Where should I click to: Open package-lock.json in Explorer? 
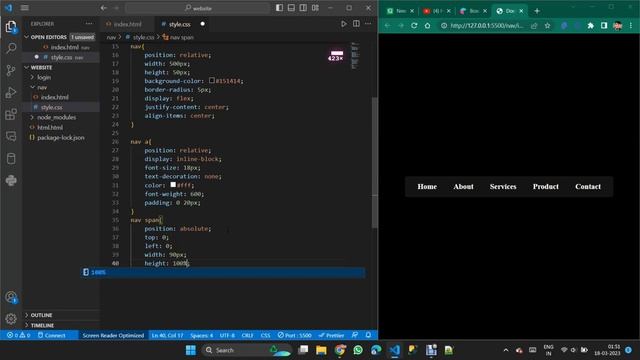point(61,138)
